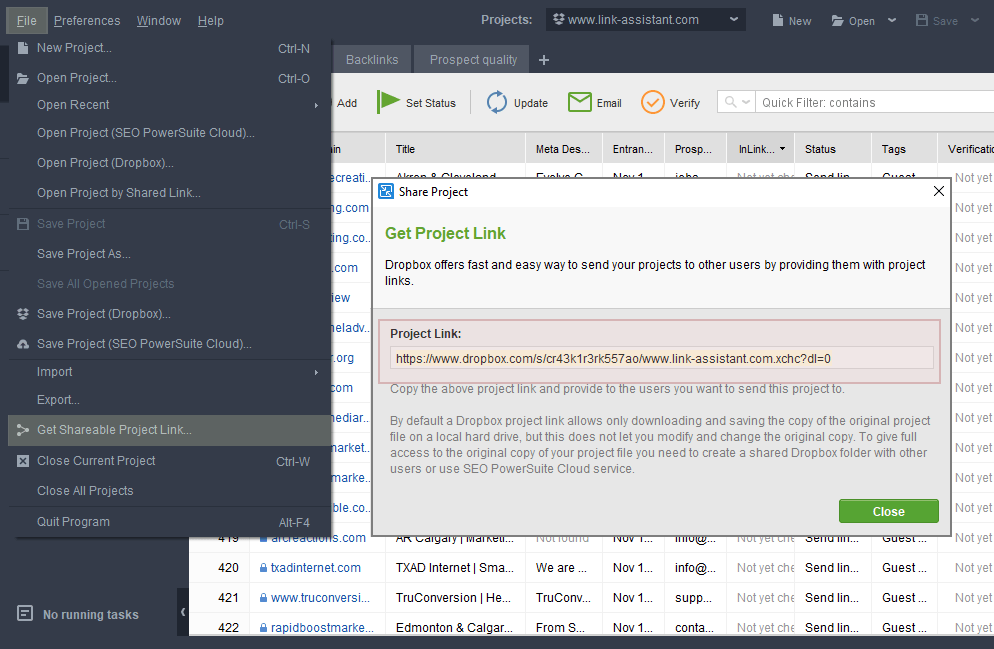Open the Window menu
This screenshot has width=994, height=649.
(158, 21)
